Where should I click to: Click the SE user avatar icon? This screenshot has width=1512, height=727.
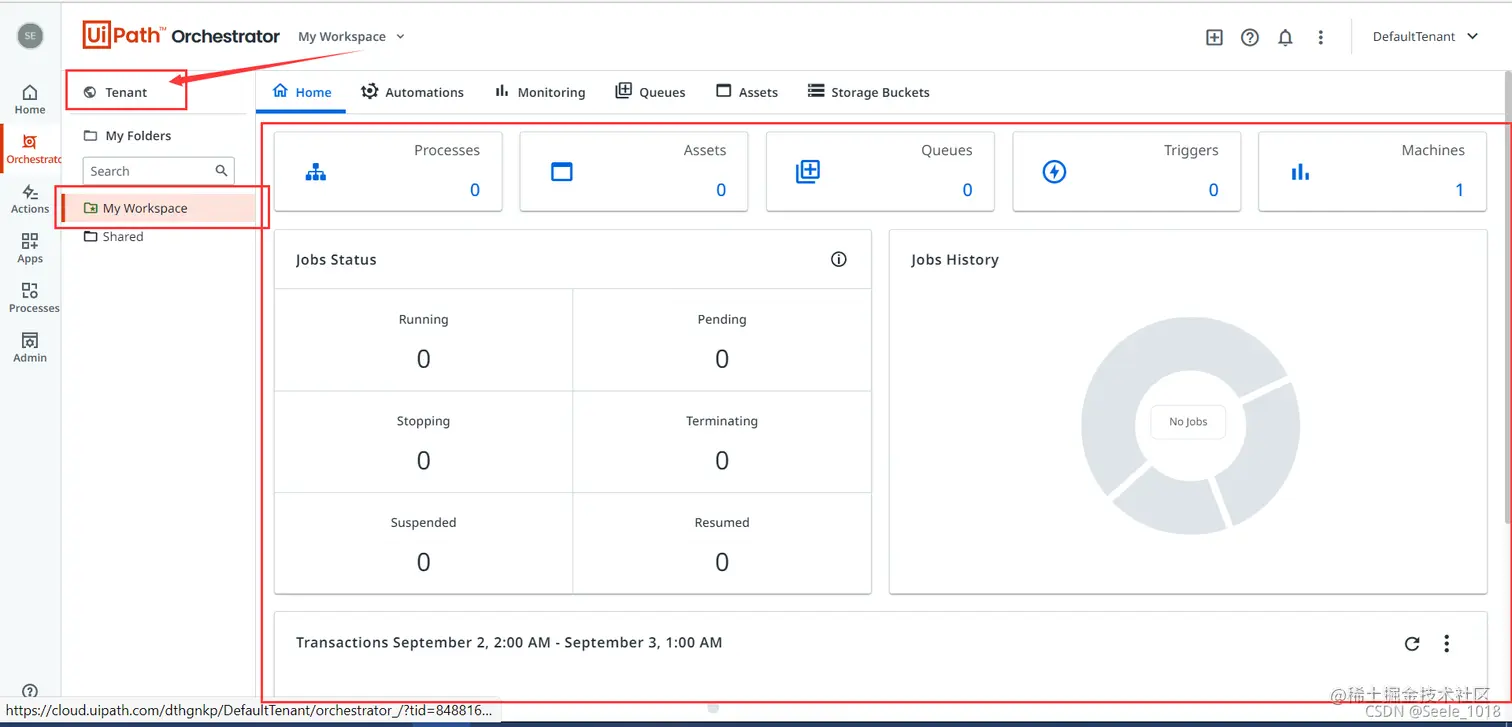tap(30, 36)
